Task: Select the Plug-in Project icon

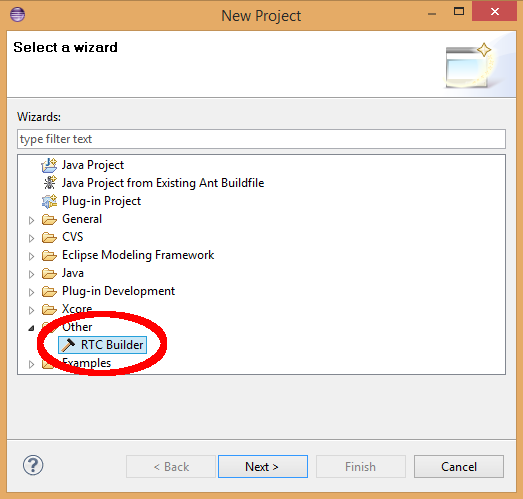Action: [49, 201]
